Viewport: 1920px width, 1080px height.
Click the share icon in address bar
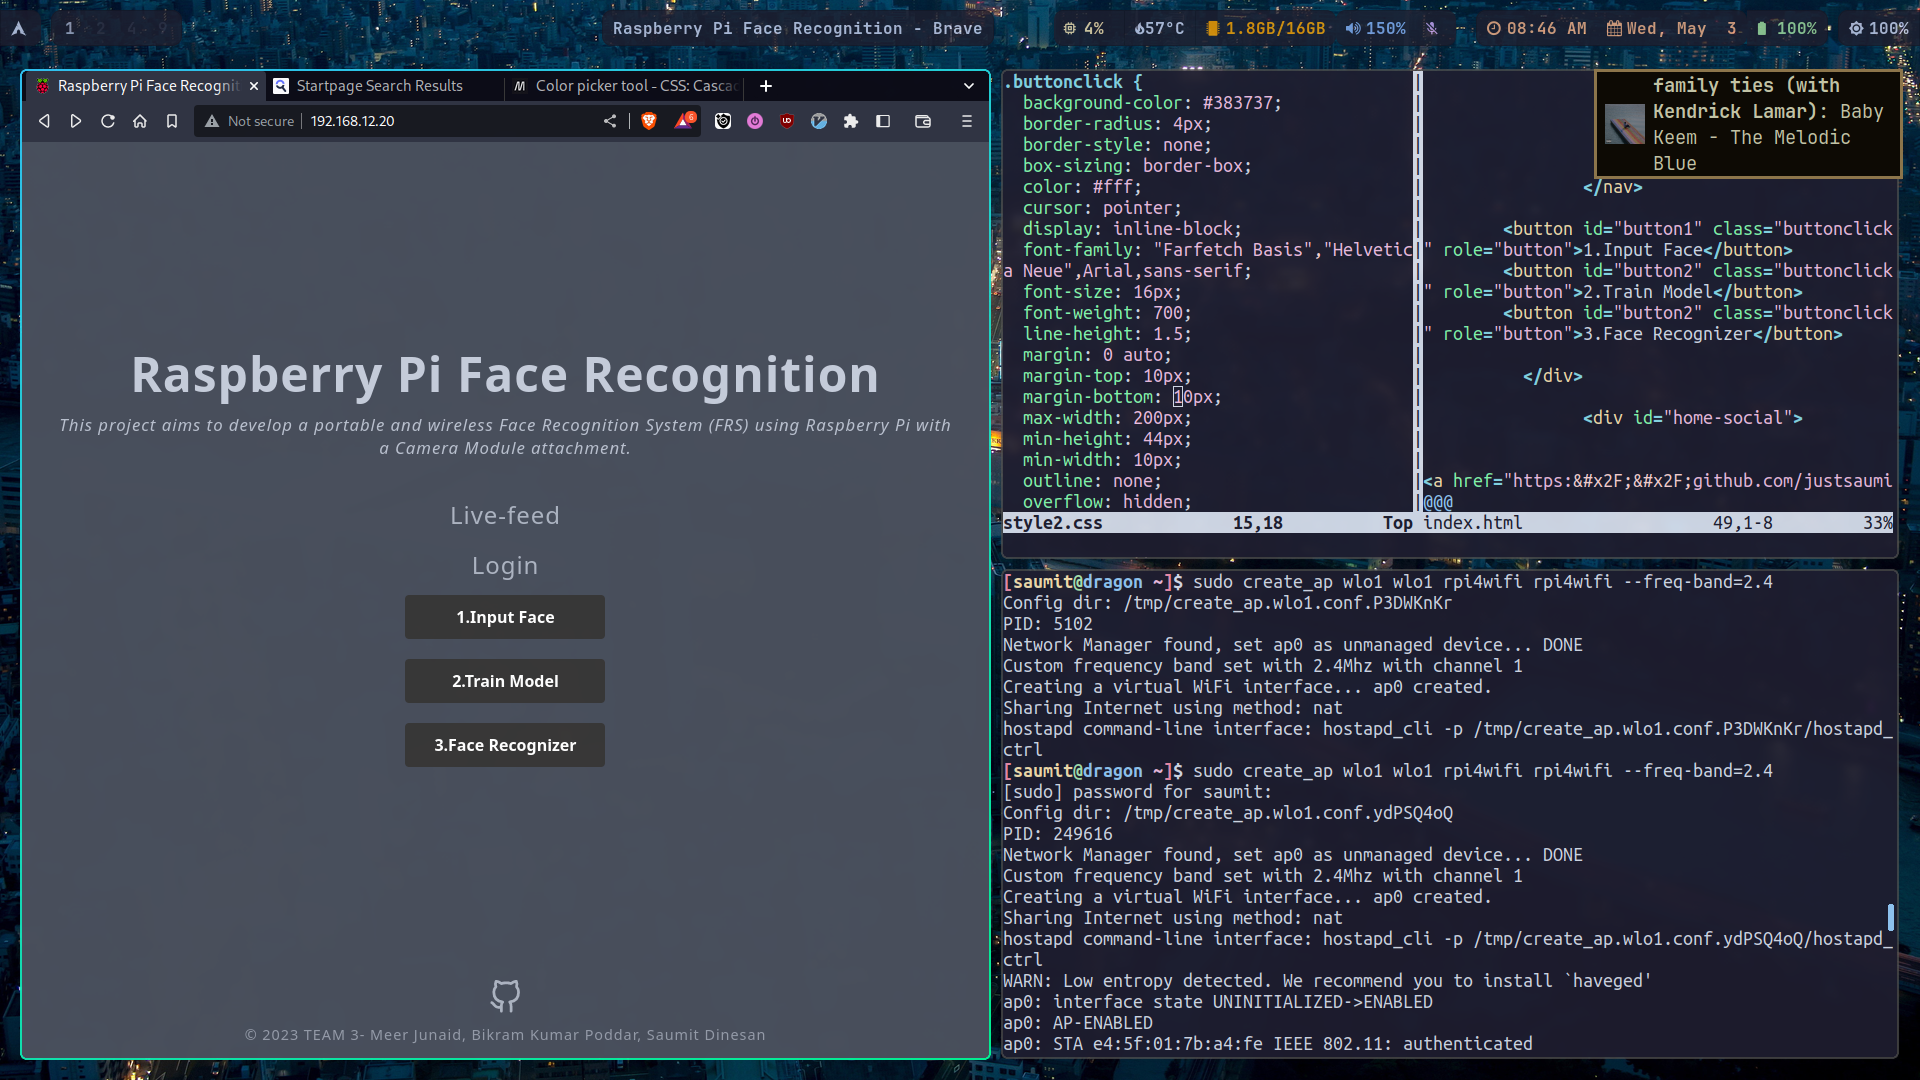pyautogui.click(x=610, y=121)
